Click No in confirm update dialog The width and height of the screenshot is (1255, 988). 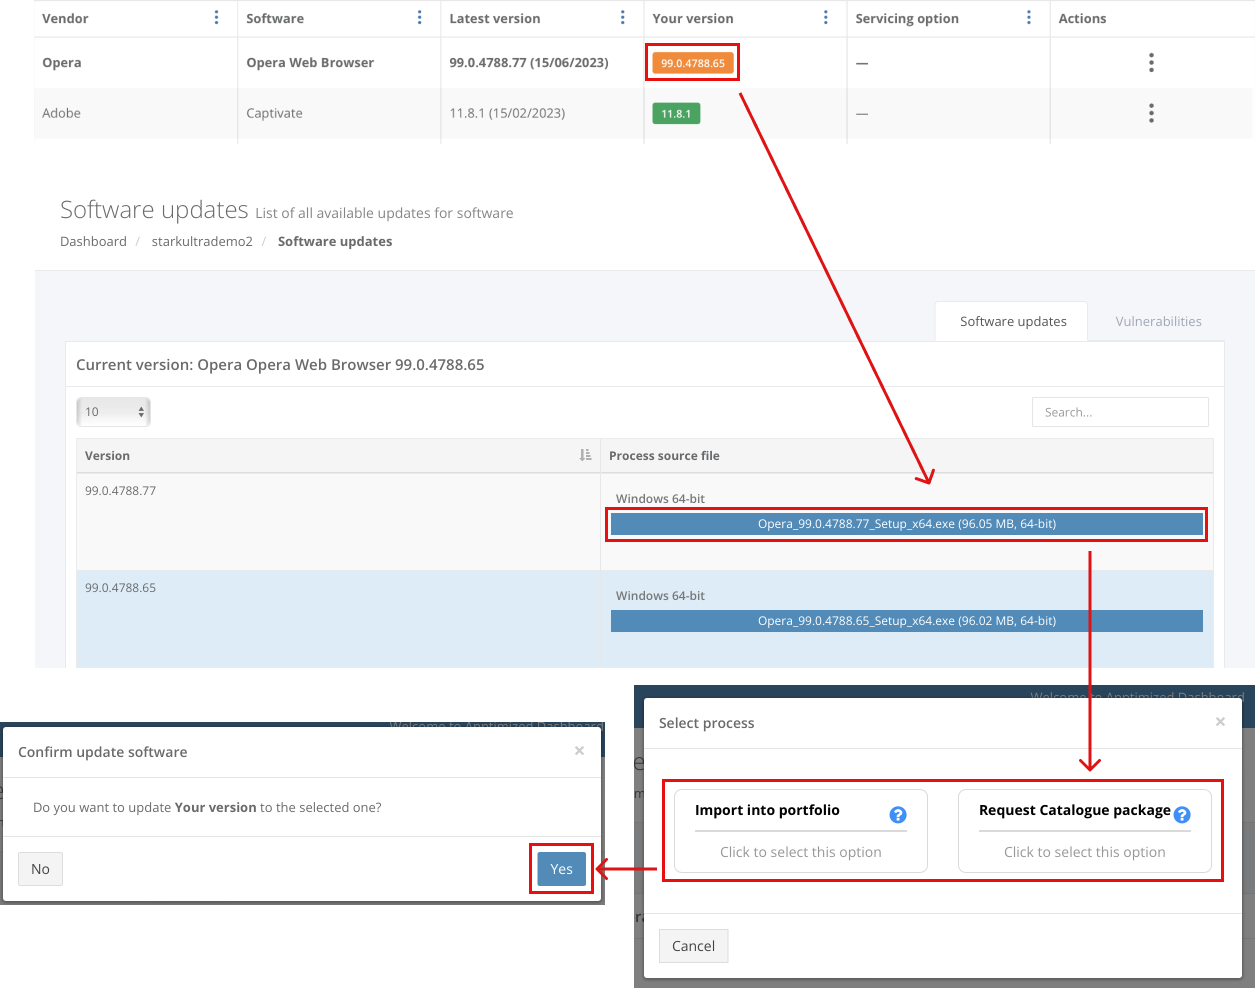pyautogui.click(x=40, y=869)
